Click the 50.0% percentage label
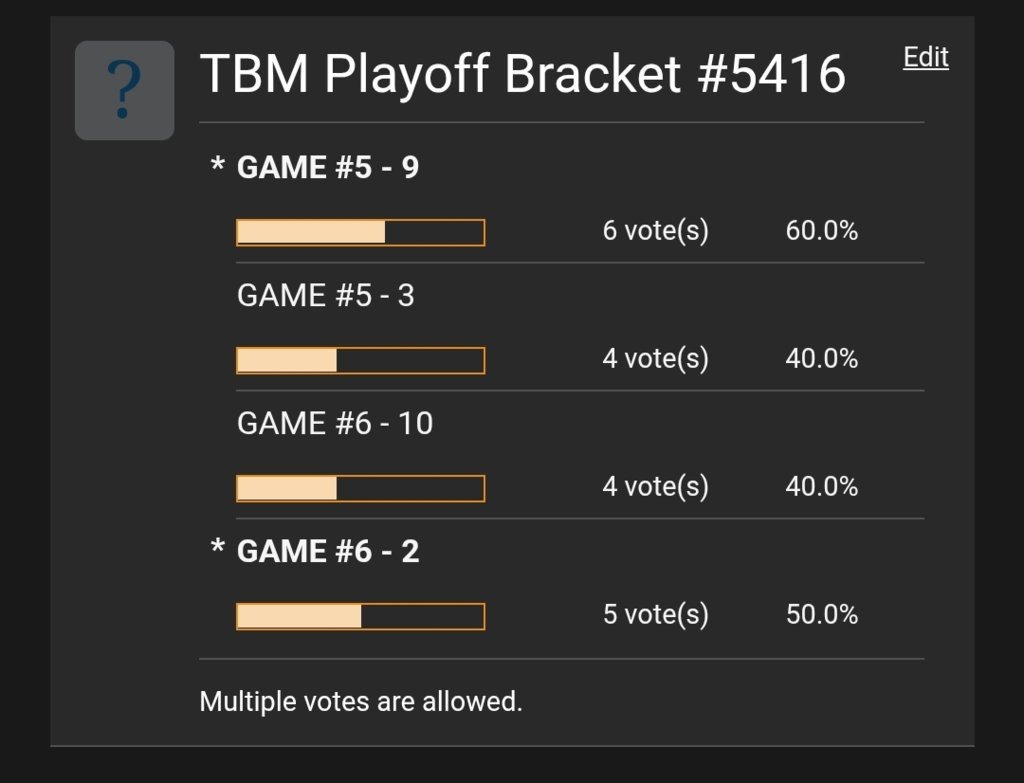 (822, 615)
